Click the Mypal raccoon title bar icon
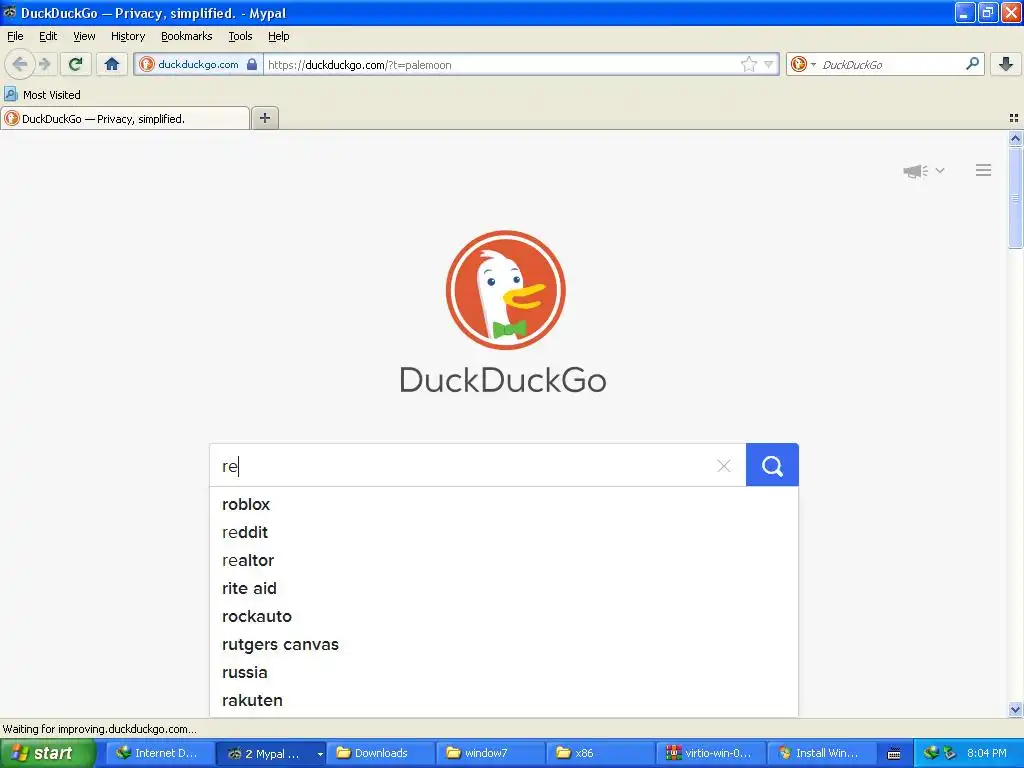 click(x=9, y=12)
